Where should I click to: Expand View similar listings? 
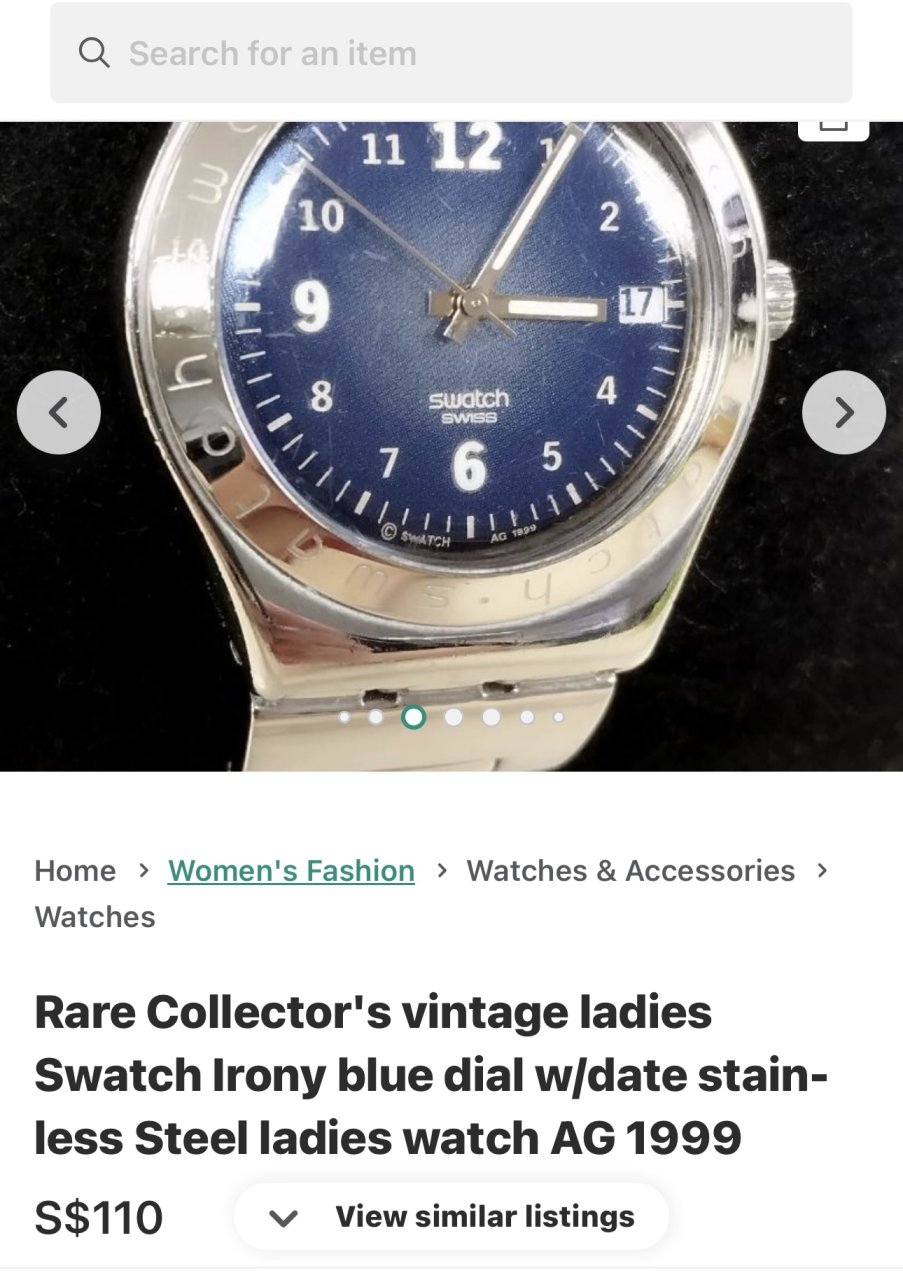[x=451, y=1217]
